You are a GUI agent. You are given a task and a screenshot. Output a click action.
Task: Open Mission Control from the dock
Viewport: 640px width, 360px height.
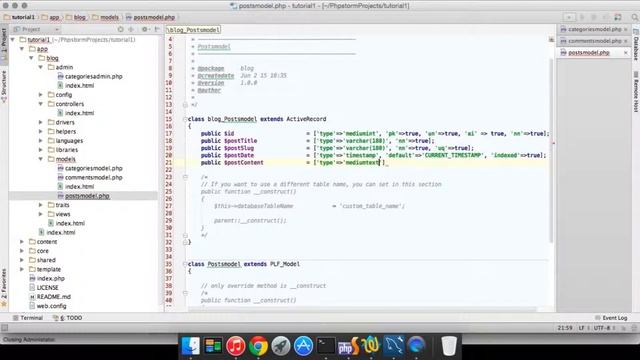click(213, 346)
